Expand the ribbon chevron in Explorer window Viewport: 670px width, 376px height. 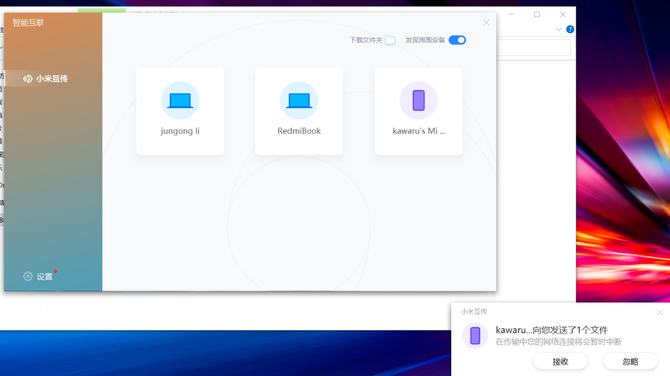pos(558,29)
